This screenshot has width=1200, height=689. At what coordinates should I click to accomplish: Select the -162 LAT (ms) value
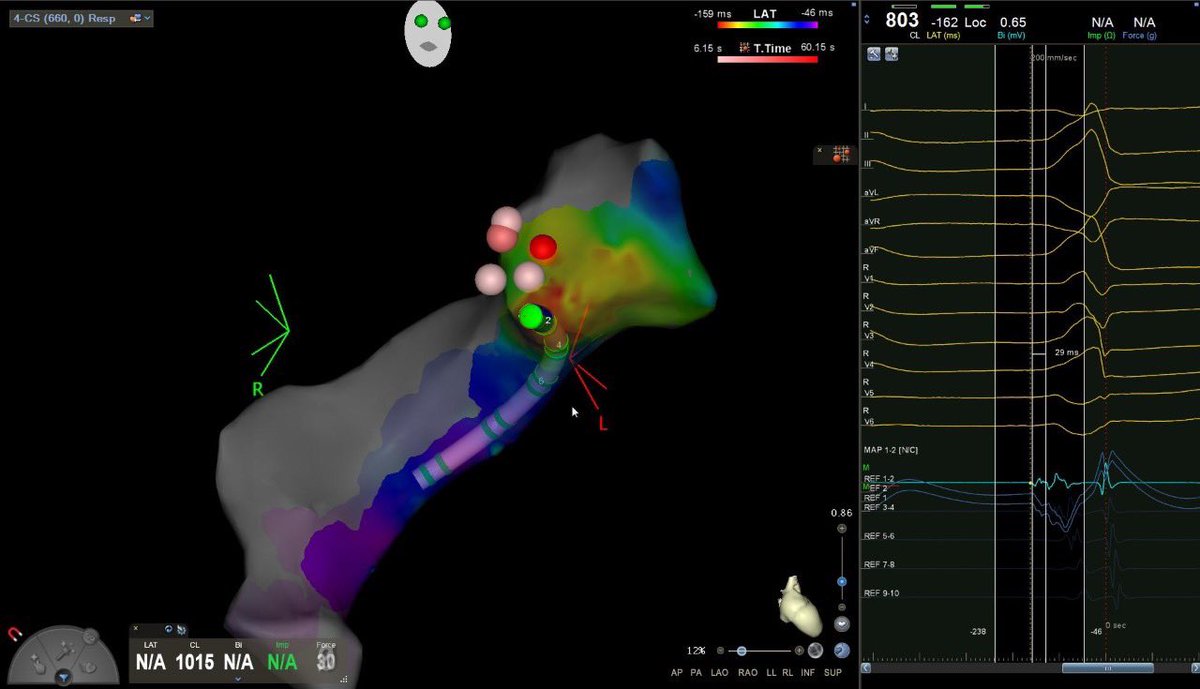point(945,21)
